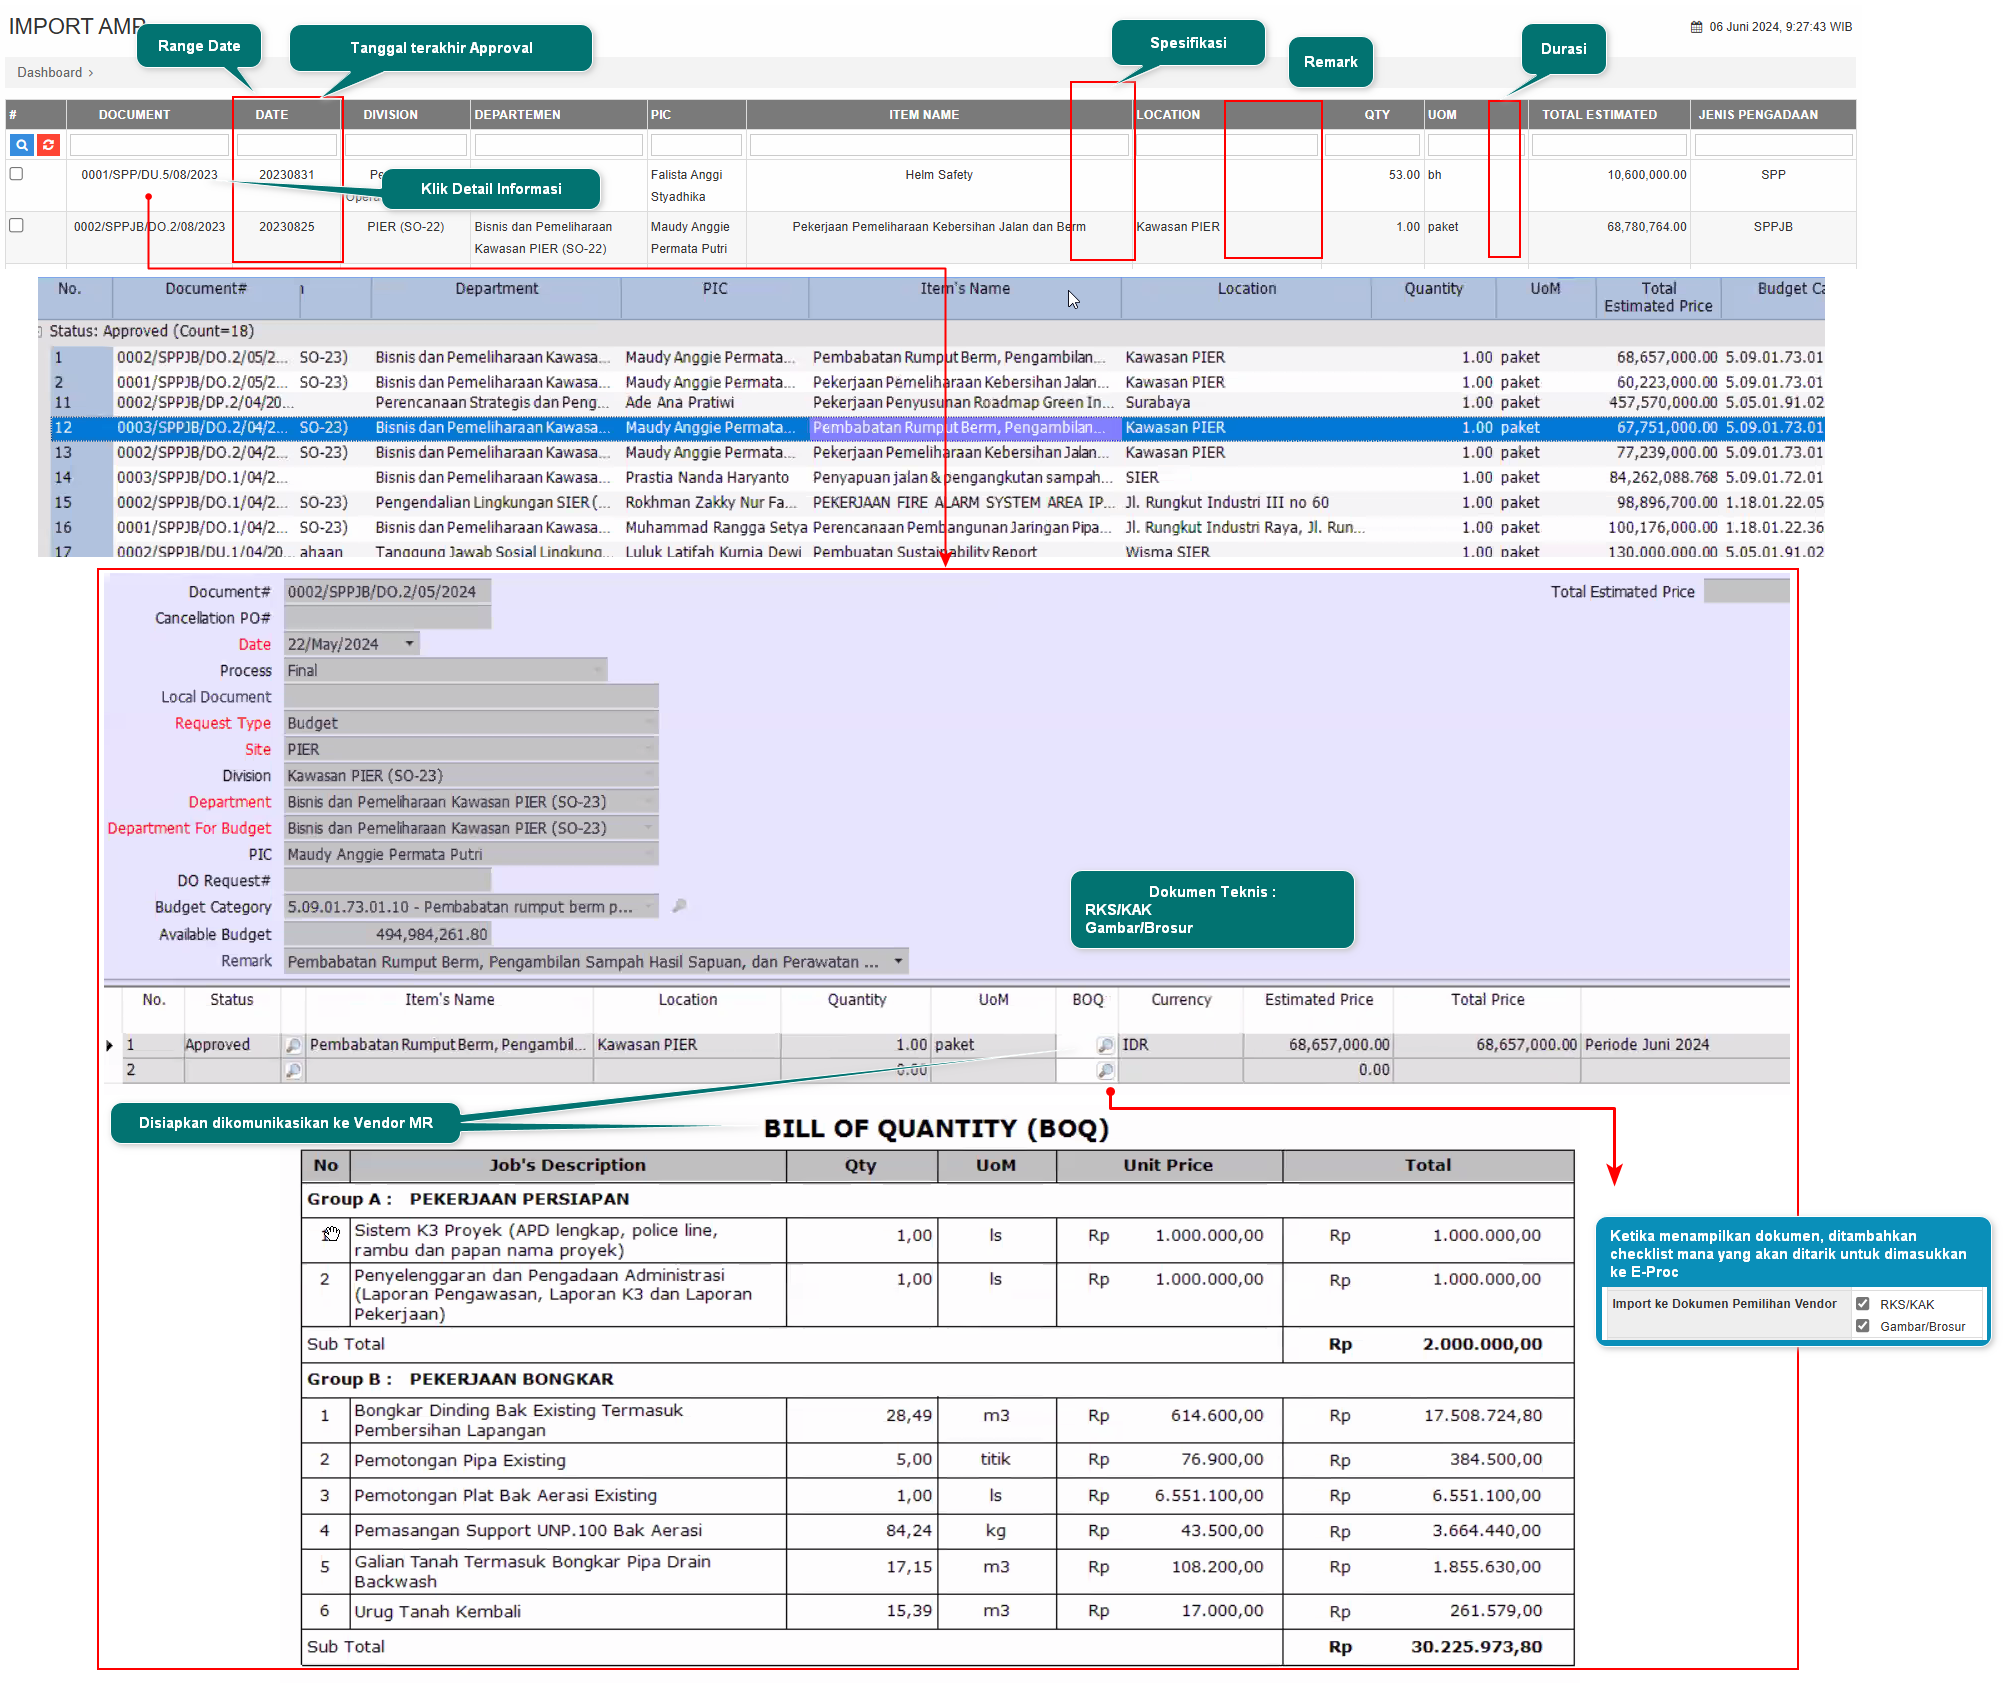Image resolution: width=2004 pixels, height=1683 pixels.
Task: Tick checkbox for document 0002/SPPJB/DO.2/08/2023
Action: pyautogui.click(x=16, y=226)
